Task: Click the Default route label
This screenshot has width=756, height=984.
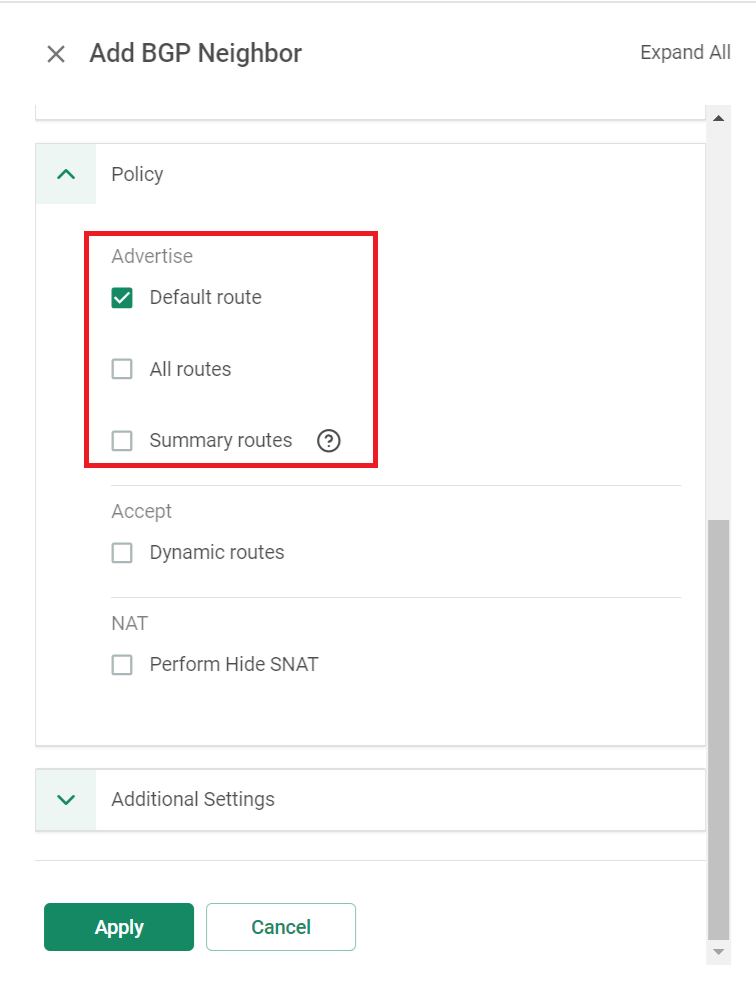Action: tap(206, 297)
